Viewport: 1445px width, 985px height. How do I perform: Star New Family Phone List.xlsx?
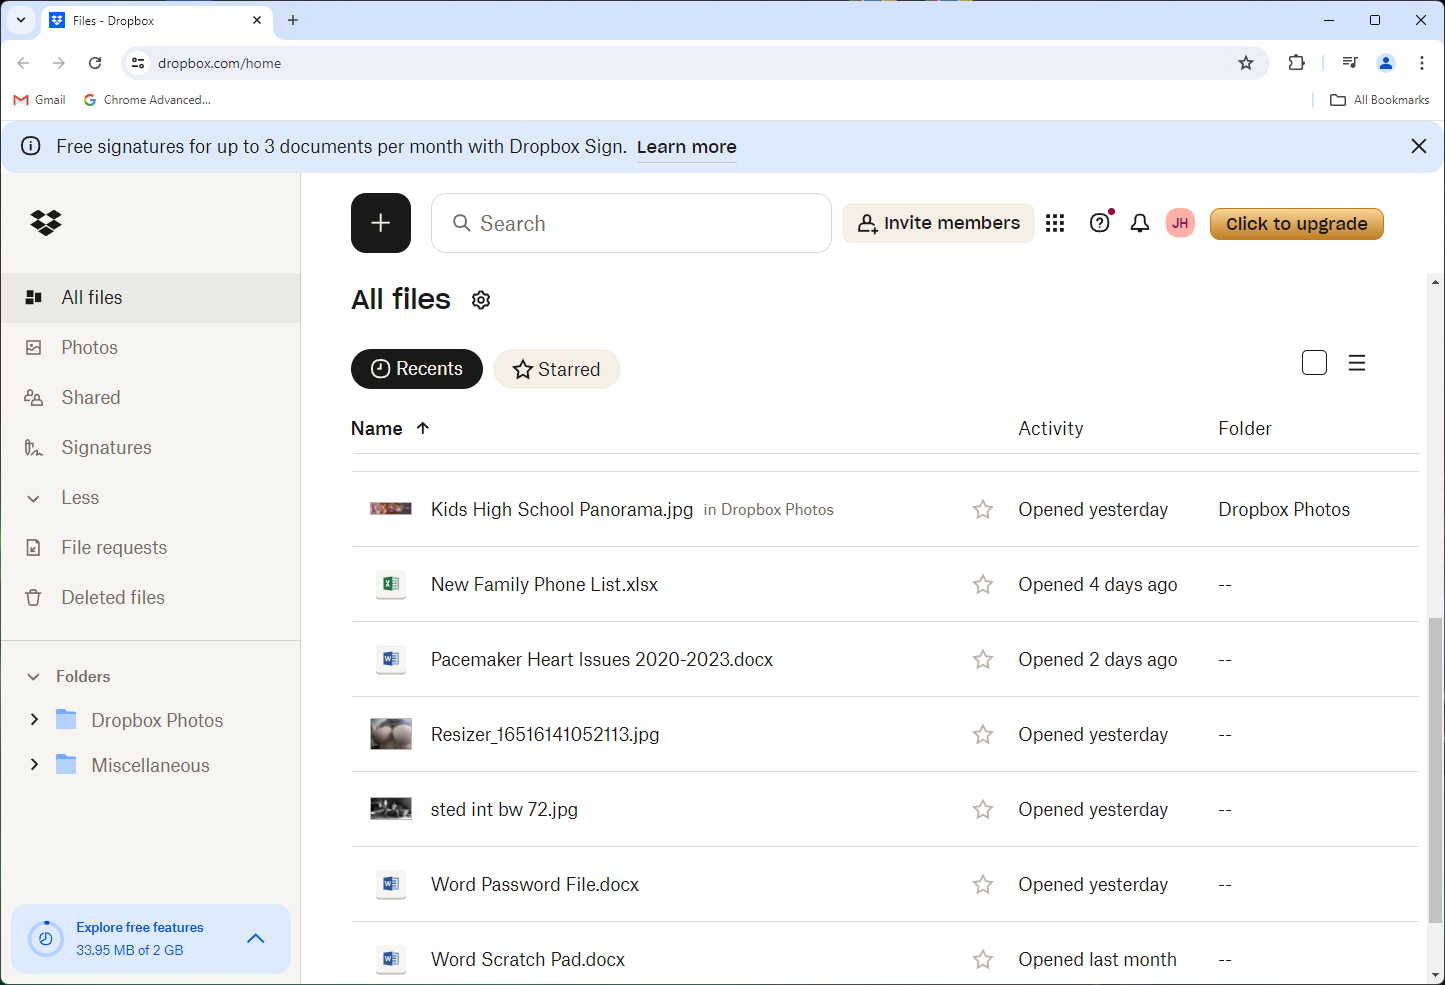(x=983, y=584)
